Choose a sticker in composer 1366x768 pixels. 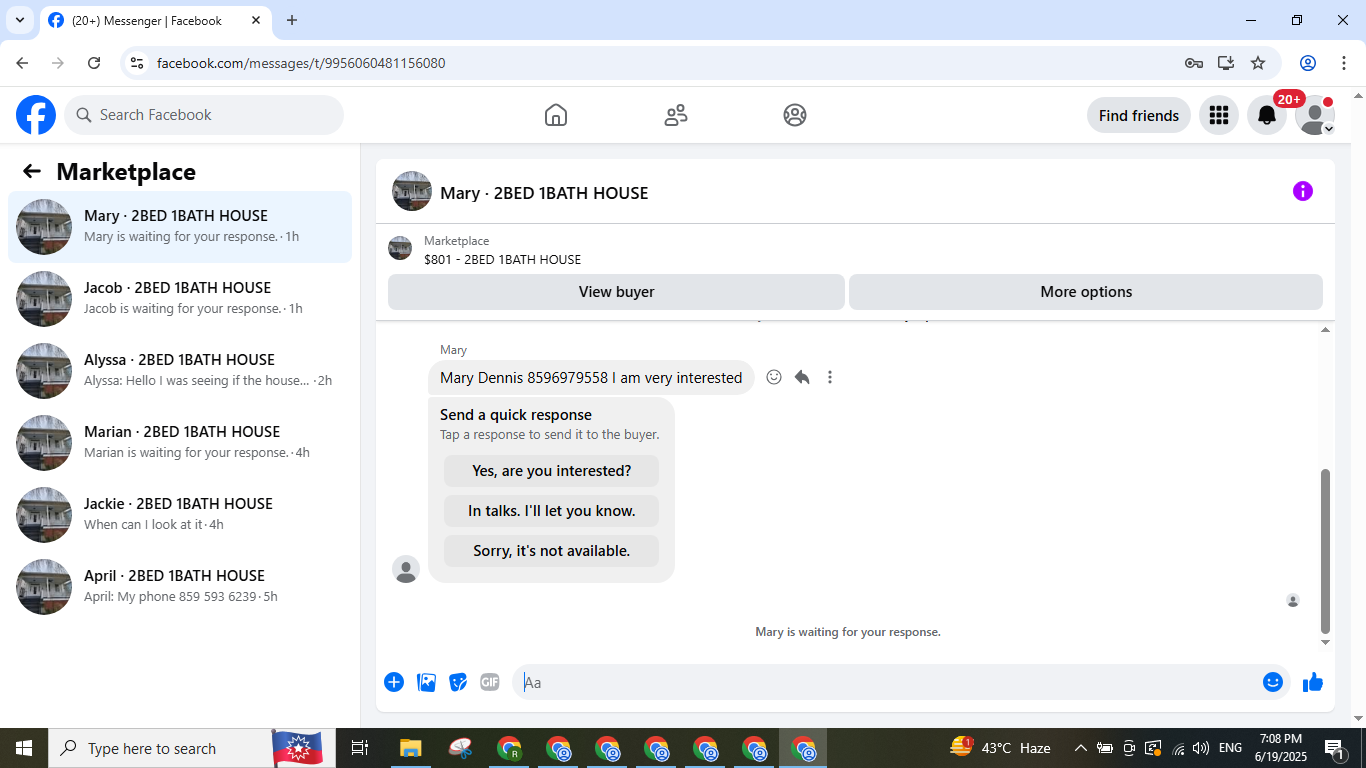(x=458, y=682)
